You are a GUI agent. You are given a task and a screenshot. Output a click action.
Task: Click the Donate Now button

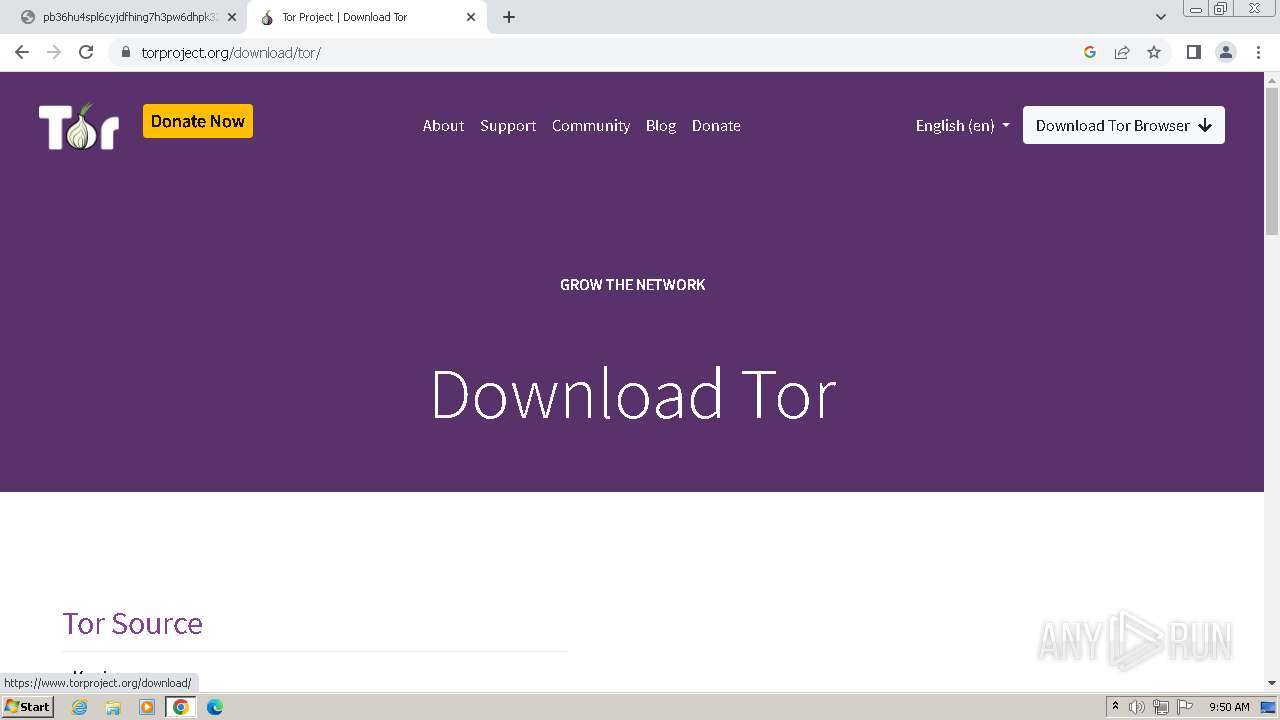click(198, 121)
